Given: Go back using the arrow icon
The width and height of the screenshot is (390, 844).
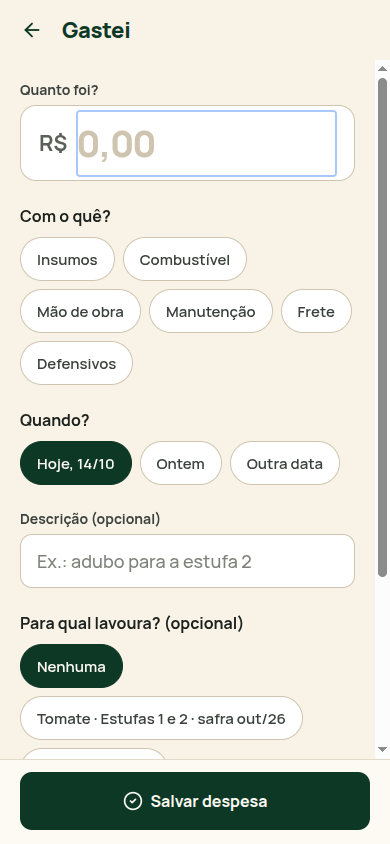Looking at the screenshot, I should 32,30.
